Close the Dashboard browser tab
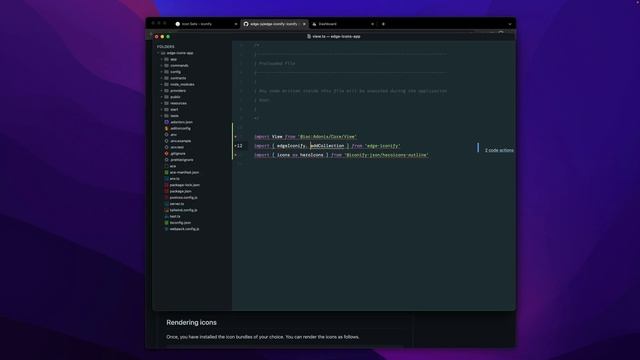This screenshot has width=640, height=360. 372,24
